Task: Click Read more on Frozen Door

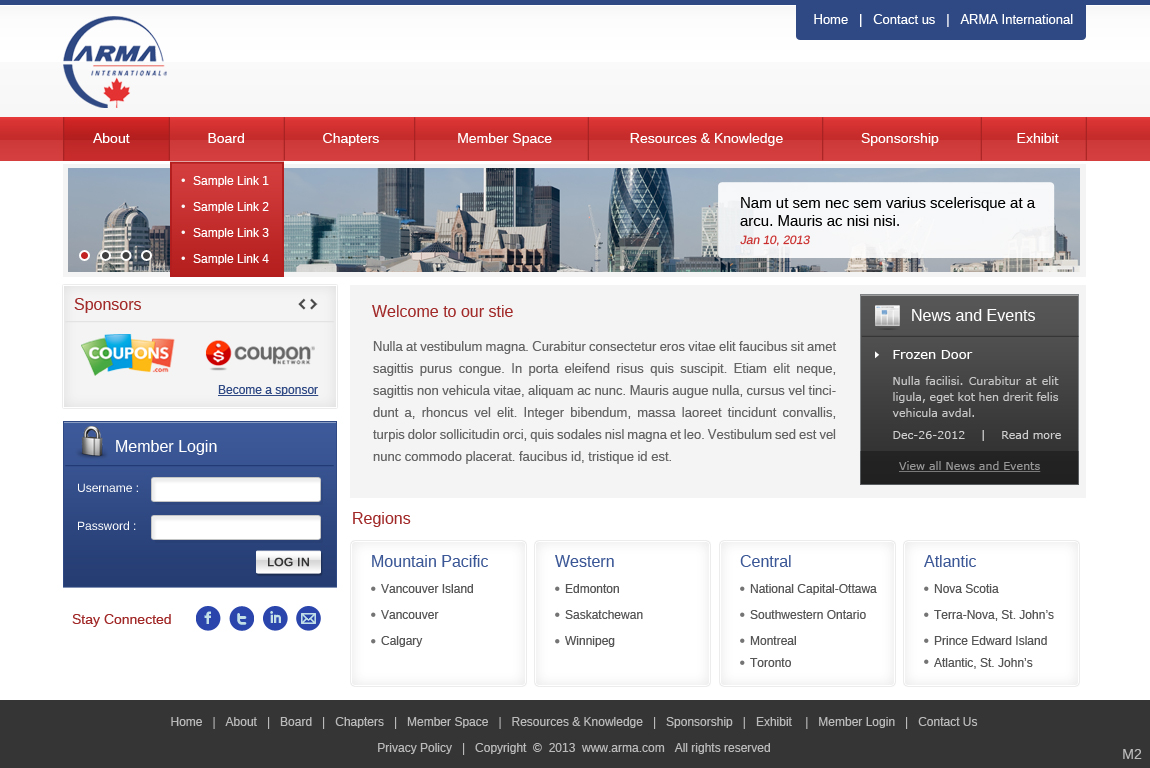Action: (x=1030, y=435)
